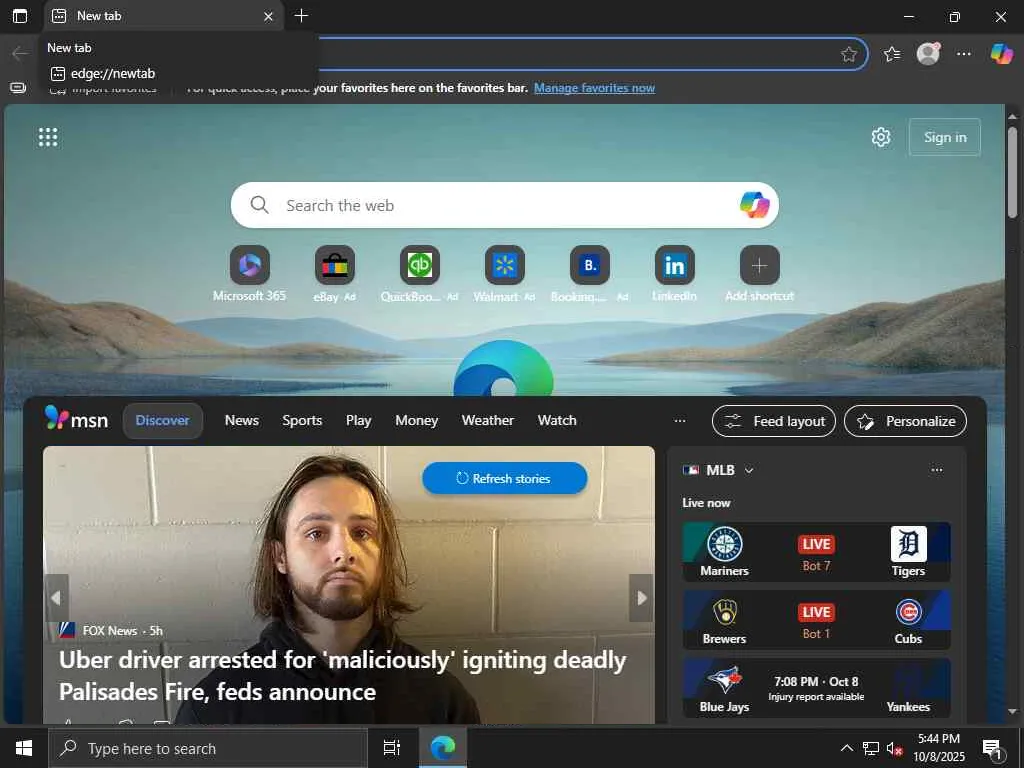Select the Play feed tab
The width and height of the screenshot is (1024, 768).
[x=359, y=421]
